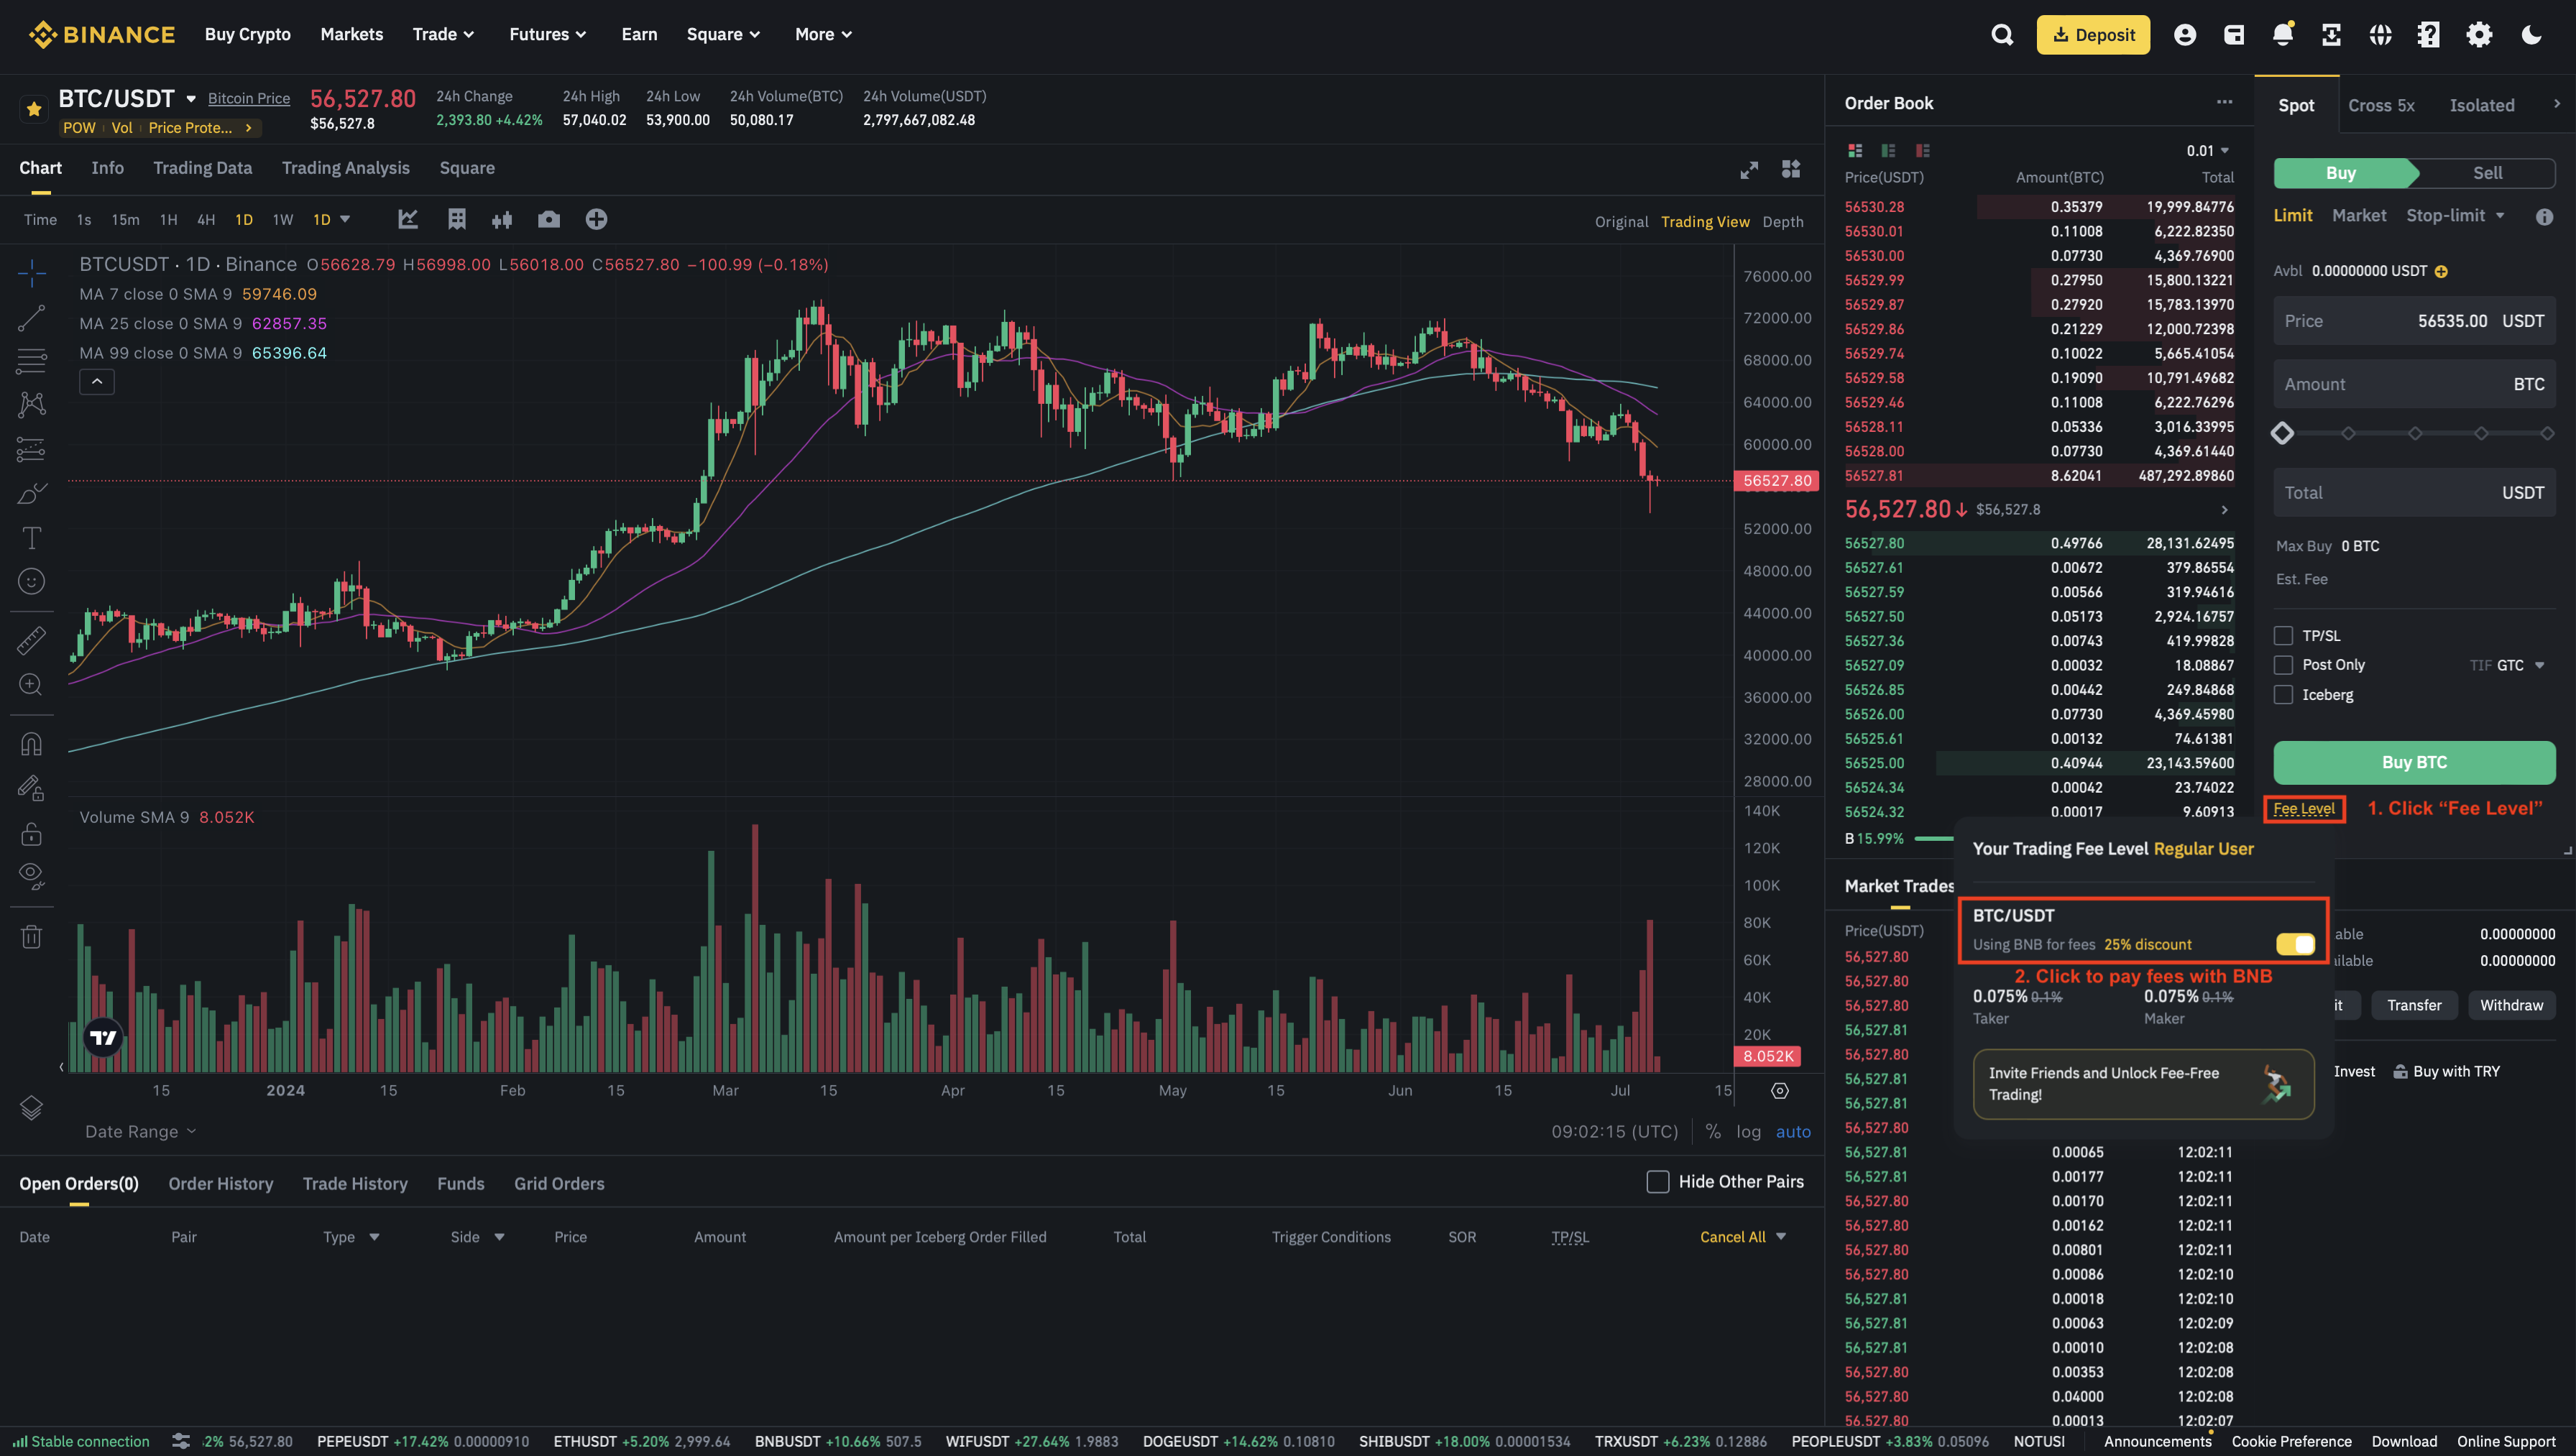Click the amount percentage slider handle

(x=2282, y=433)
